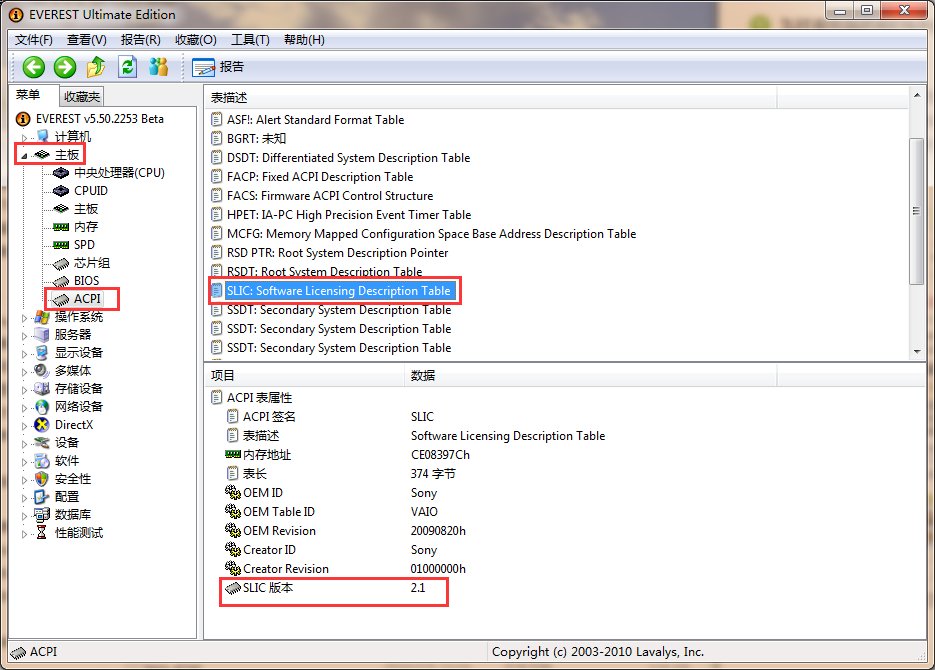This screenshot has width=935, height=670.
Task: Select the SPD memory icon in sidebar
Action: [60, 244]
